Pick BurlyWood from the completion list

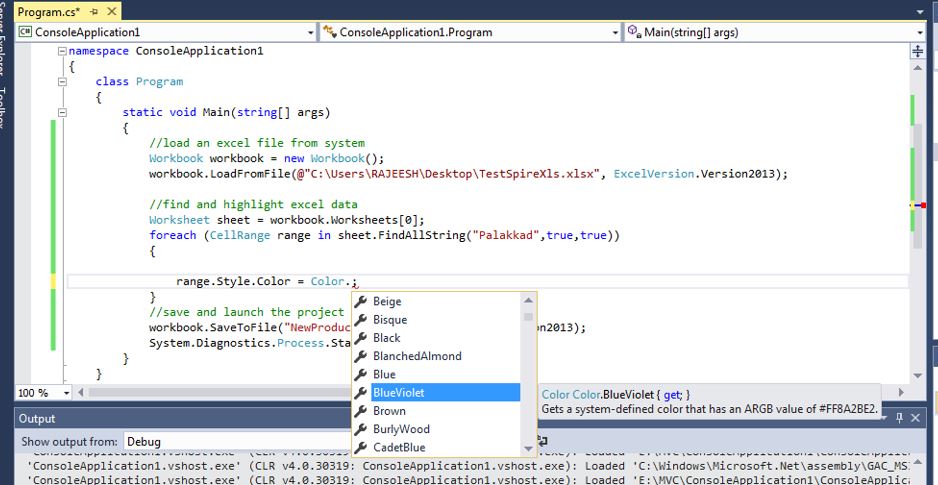(x=401, y=429)
